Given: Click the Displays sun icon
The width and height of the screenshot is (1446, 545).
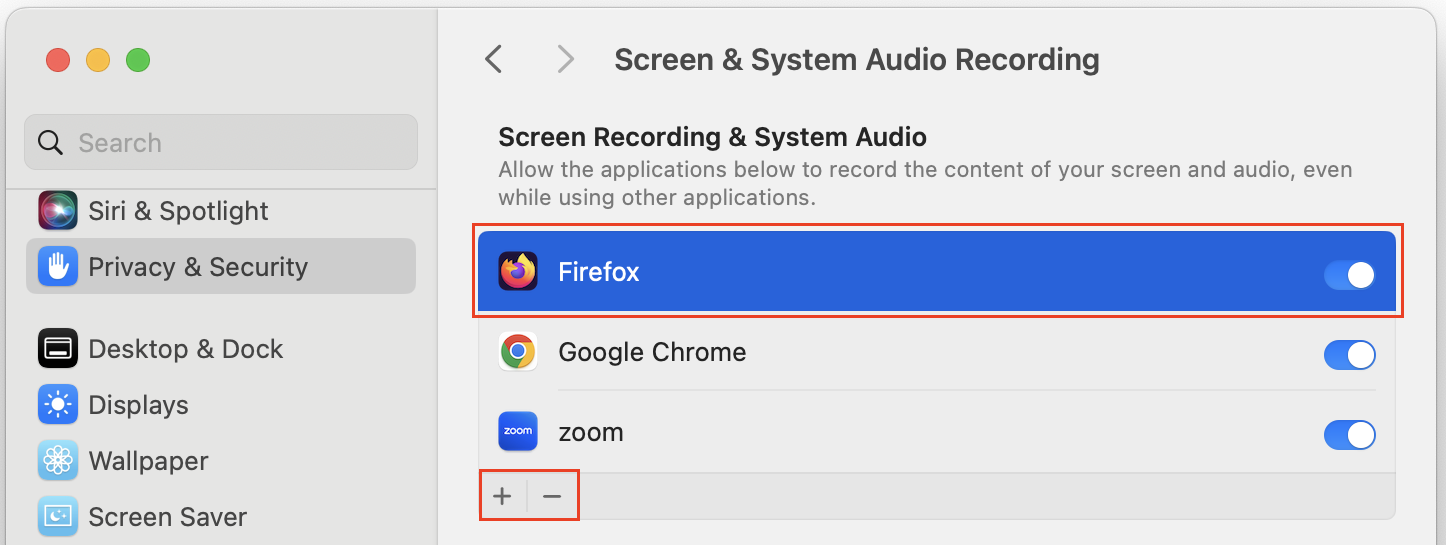Looking at the screenshot, I should coord(58,405).
